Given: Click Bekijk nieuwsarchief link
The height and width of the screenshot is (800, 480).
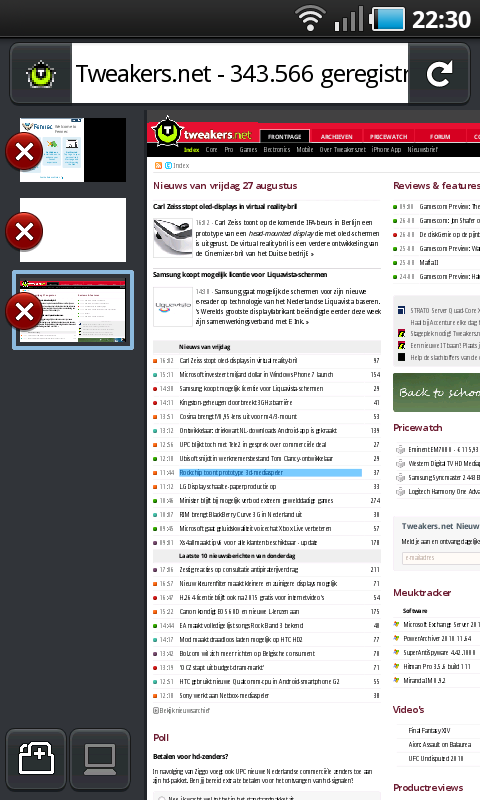Looking at the screenshot, I should coord(182,710).
